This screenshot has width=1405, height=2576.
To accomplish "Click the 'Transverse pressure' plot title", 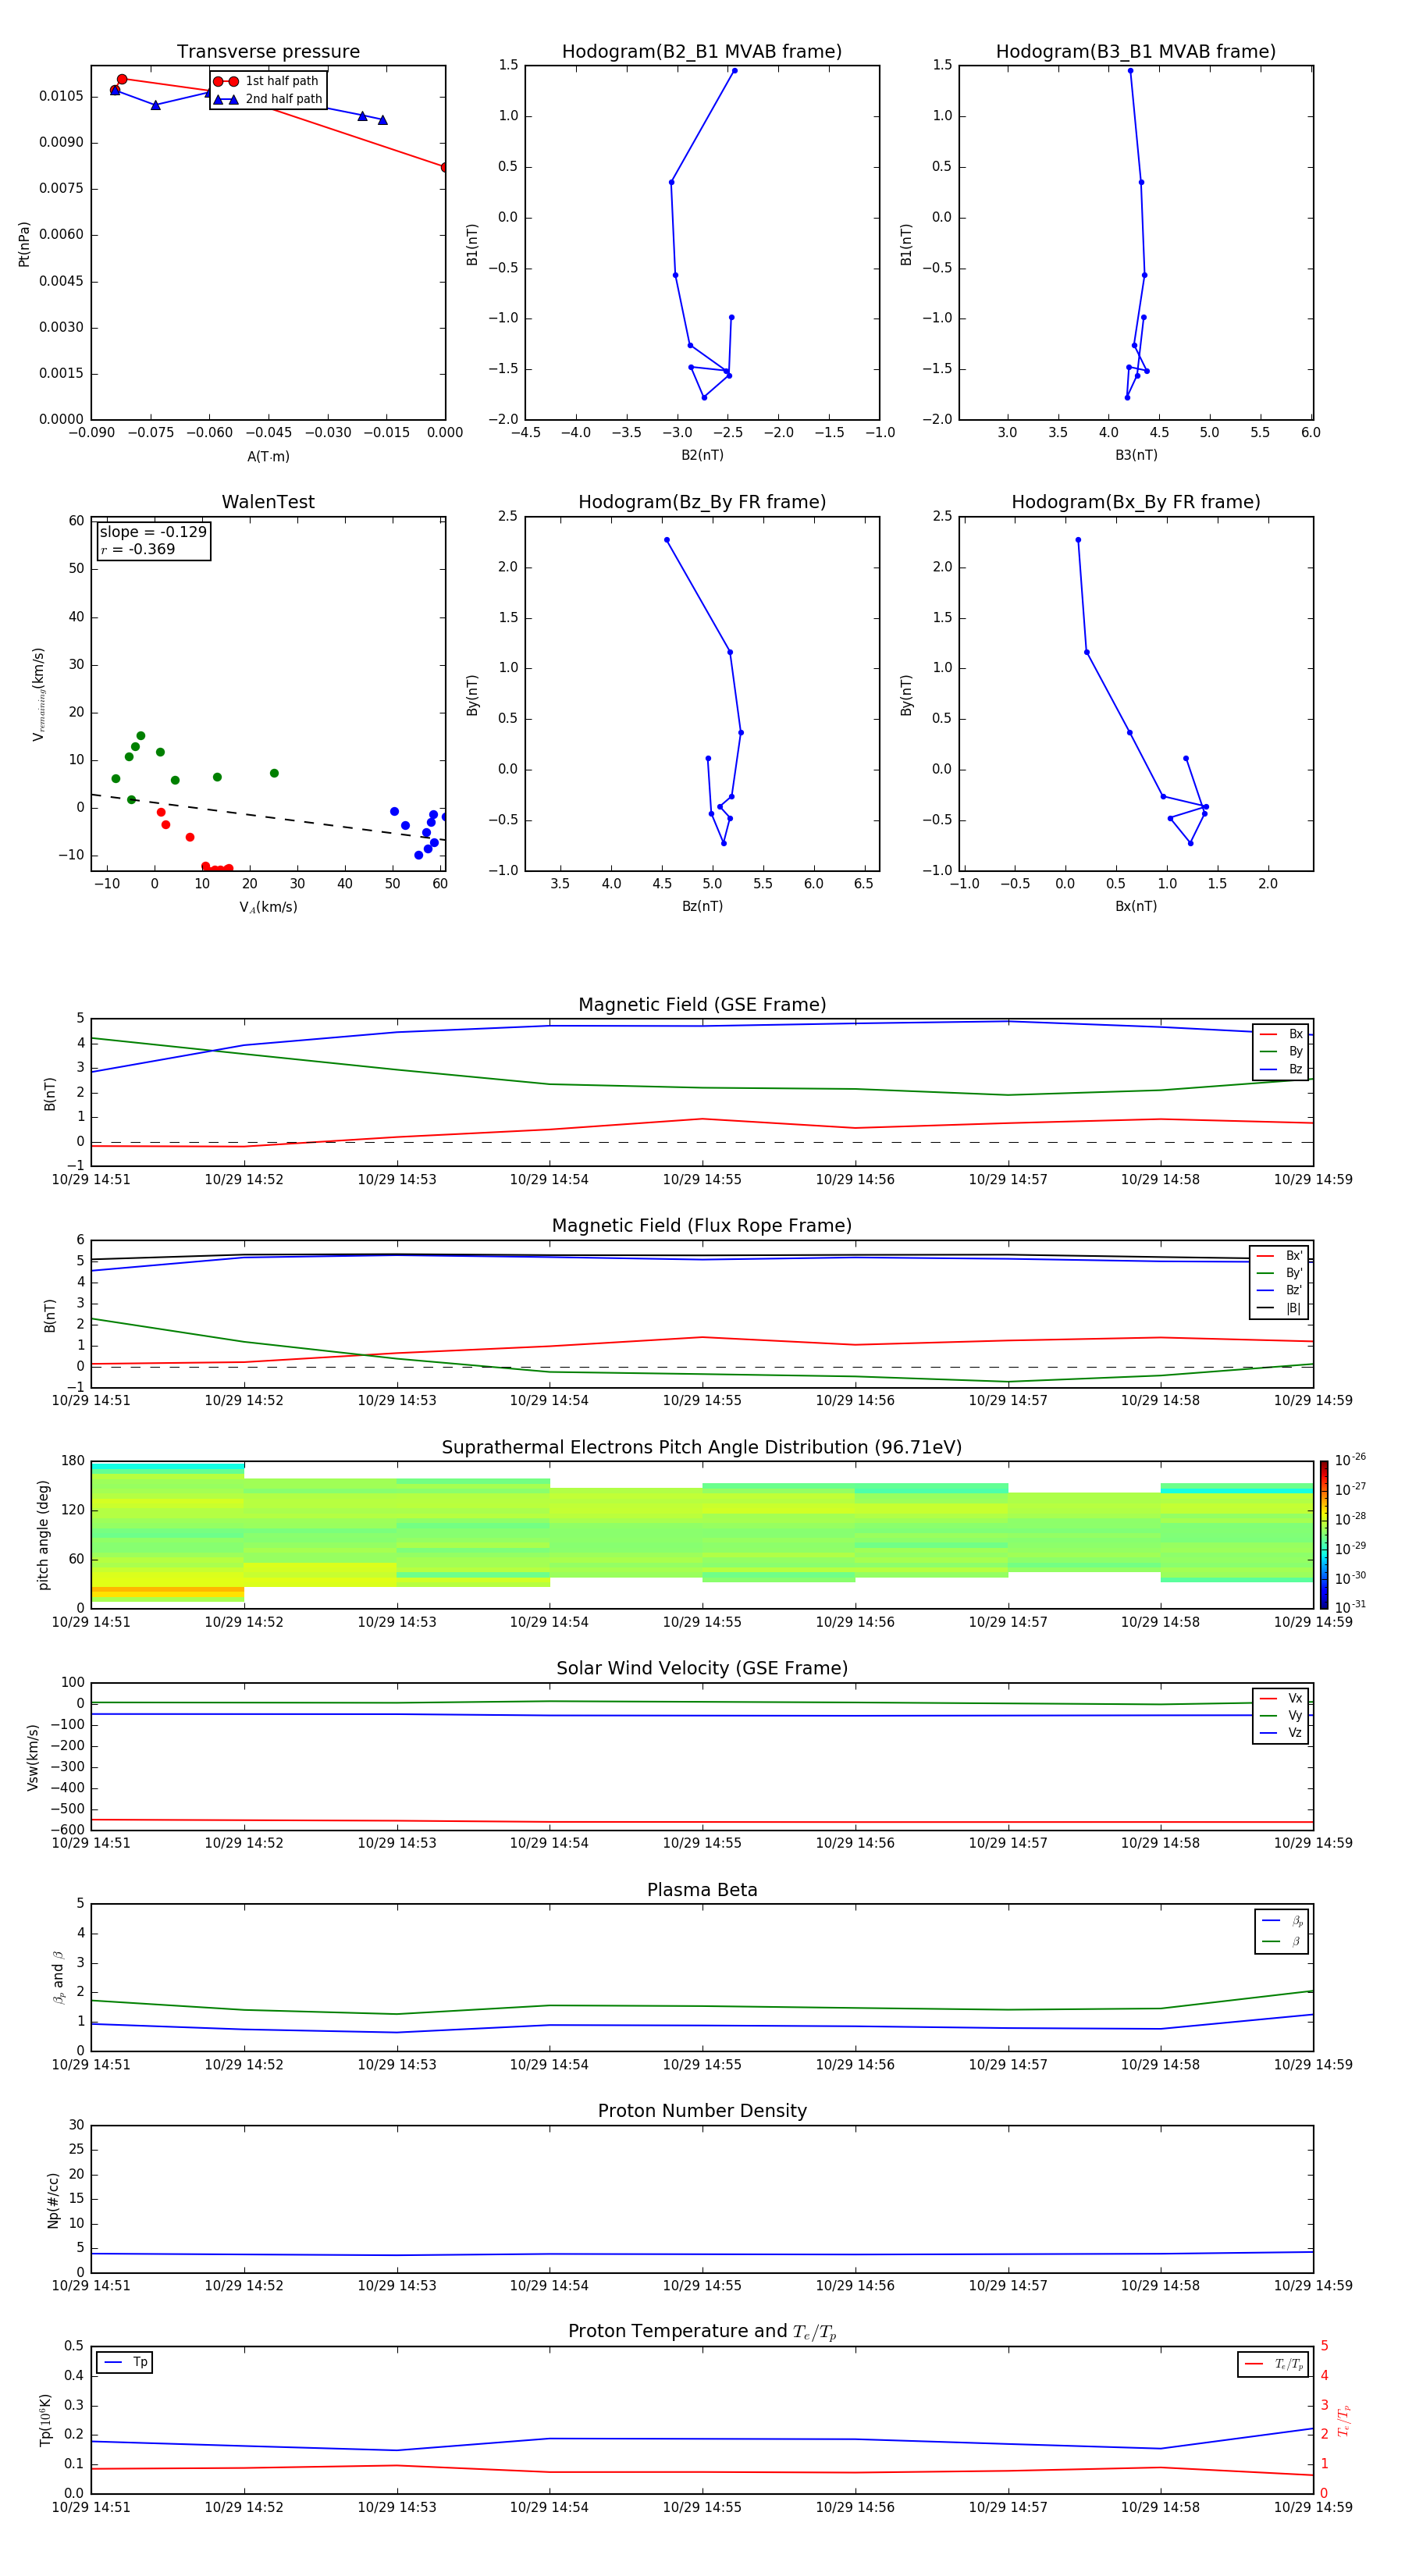I will pos(268,52).
